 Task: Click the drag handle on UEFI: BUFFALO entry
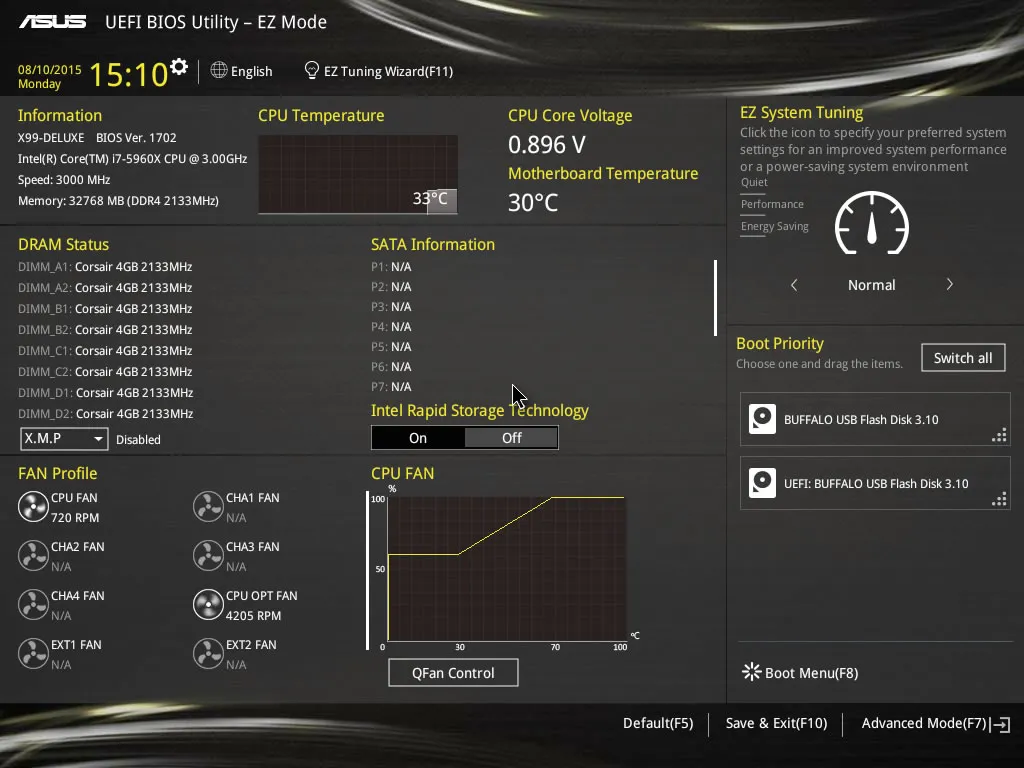999,499
